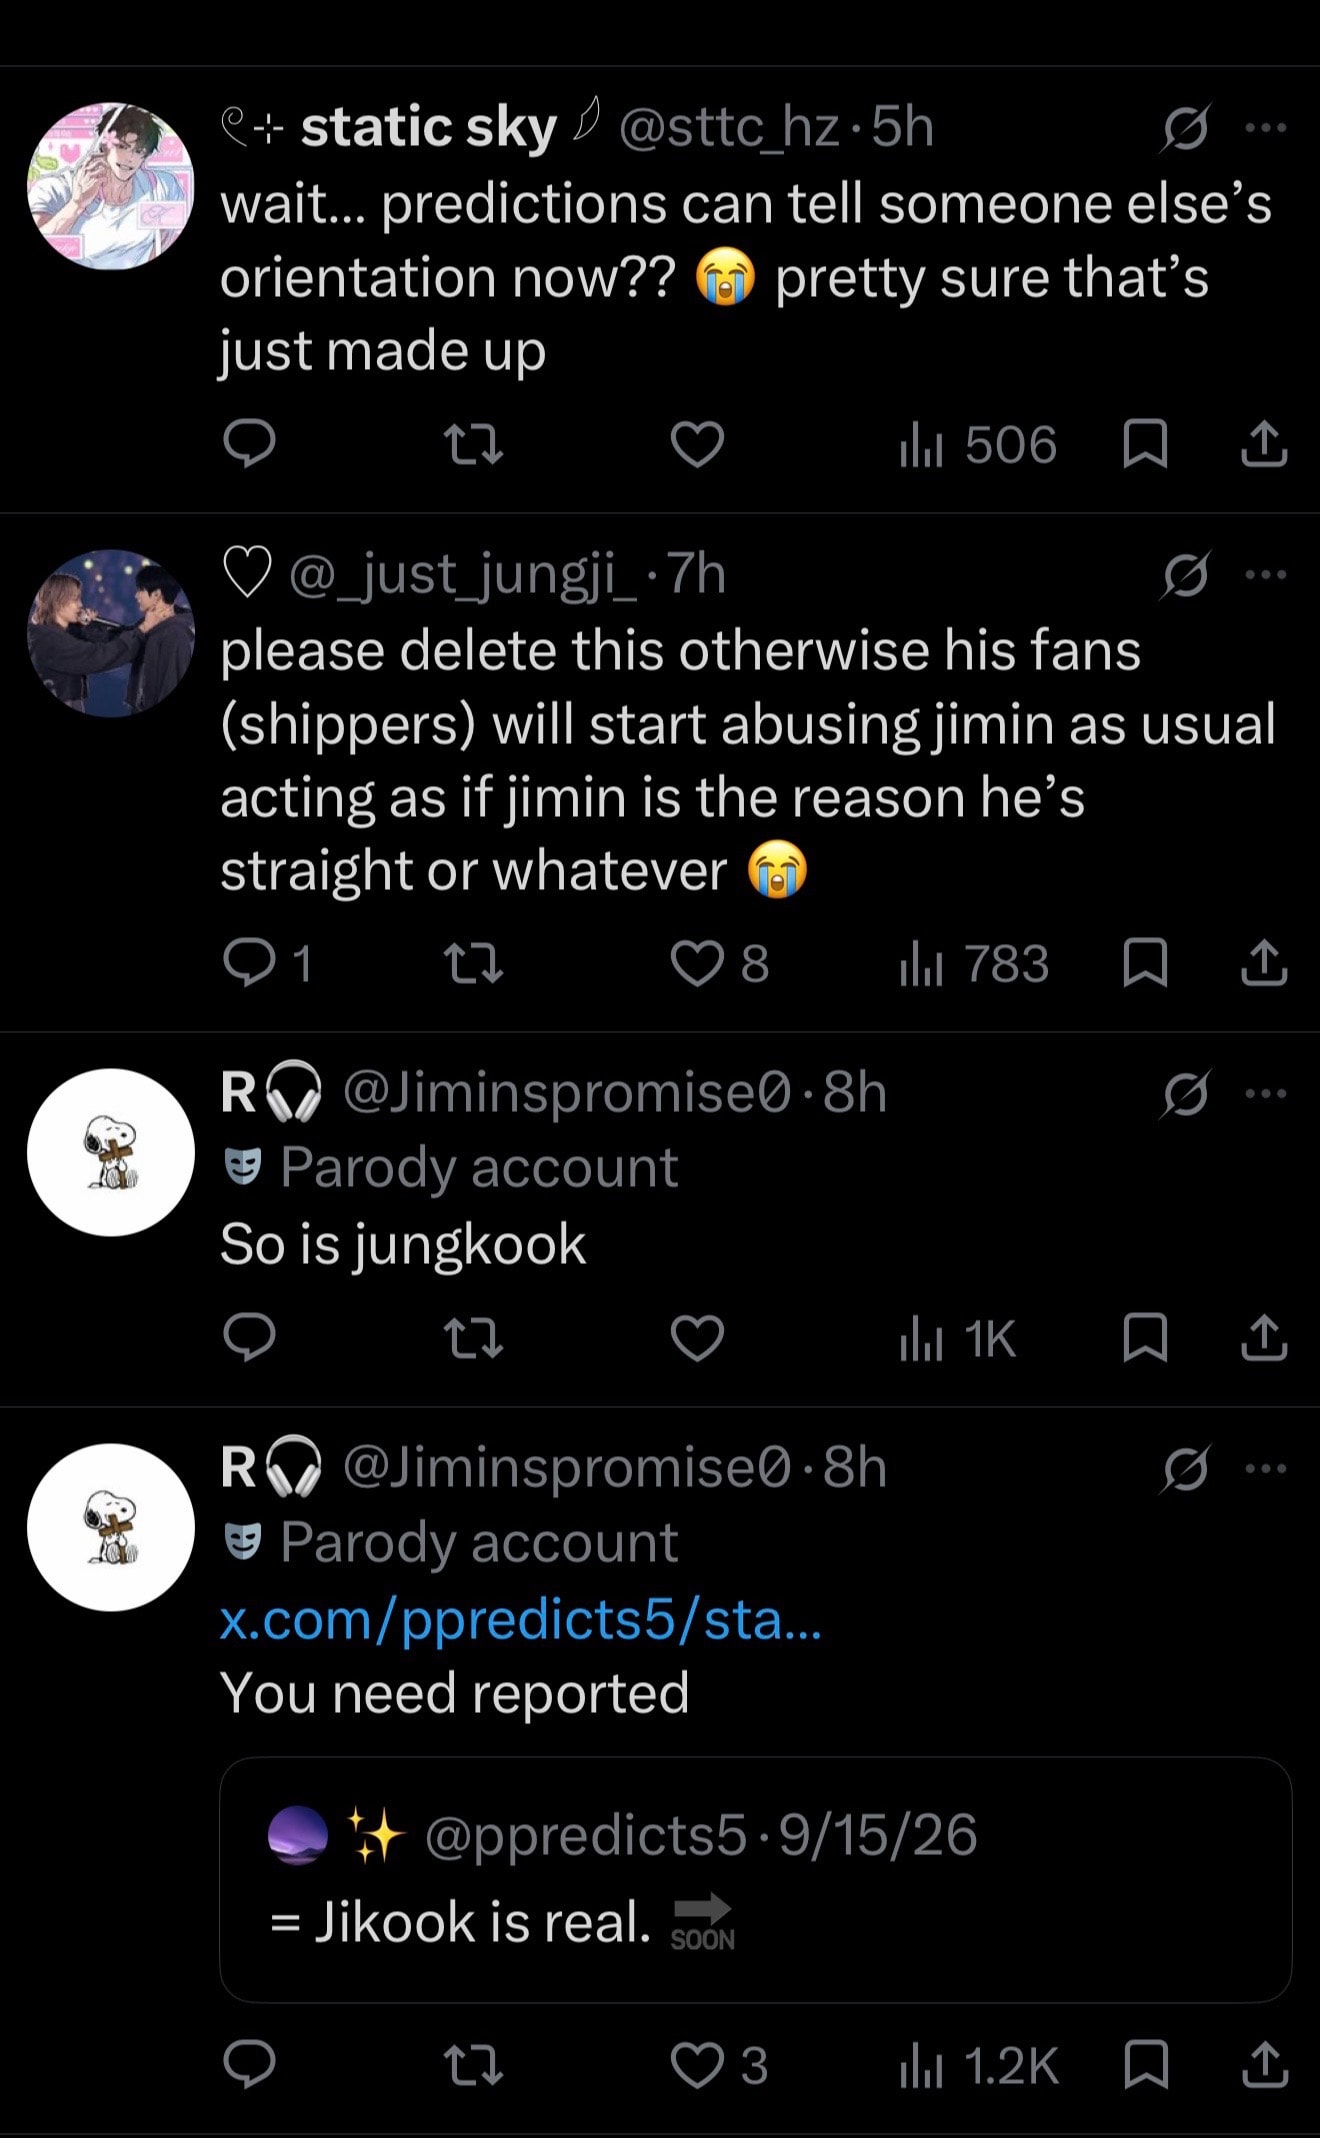
Task: Like the static sky tweet
Action: click(x=697, y=444)
